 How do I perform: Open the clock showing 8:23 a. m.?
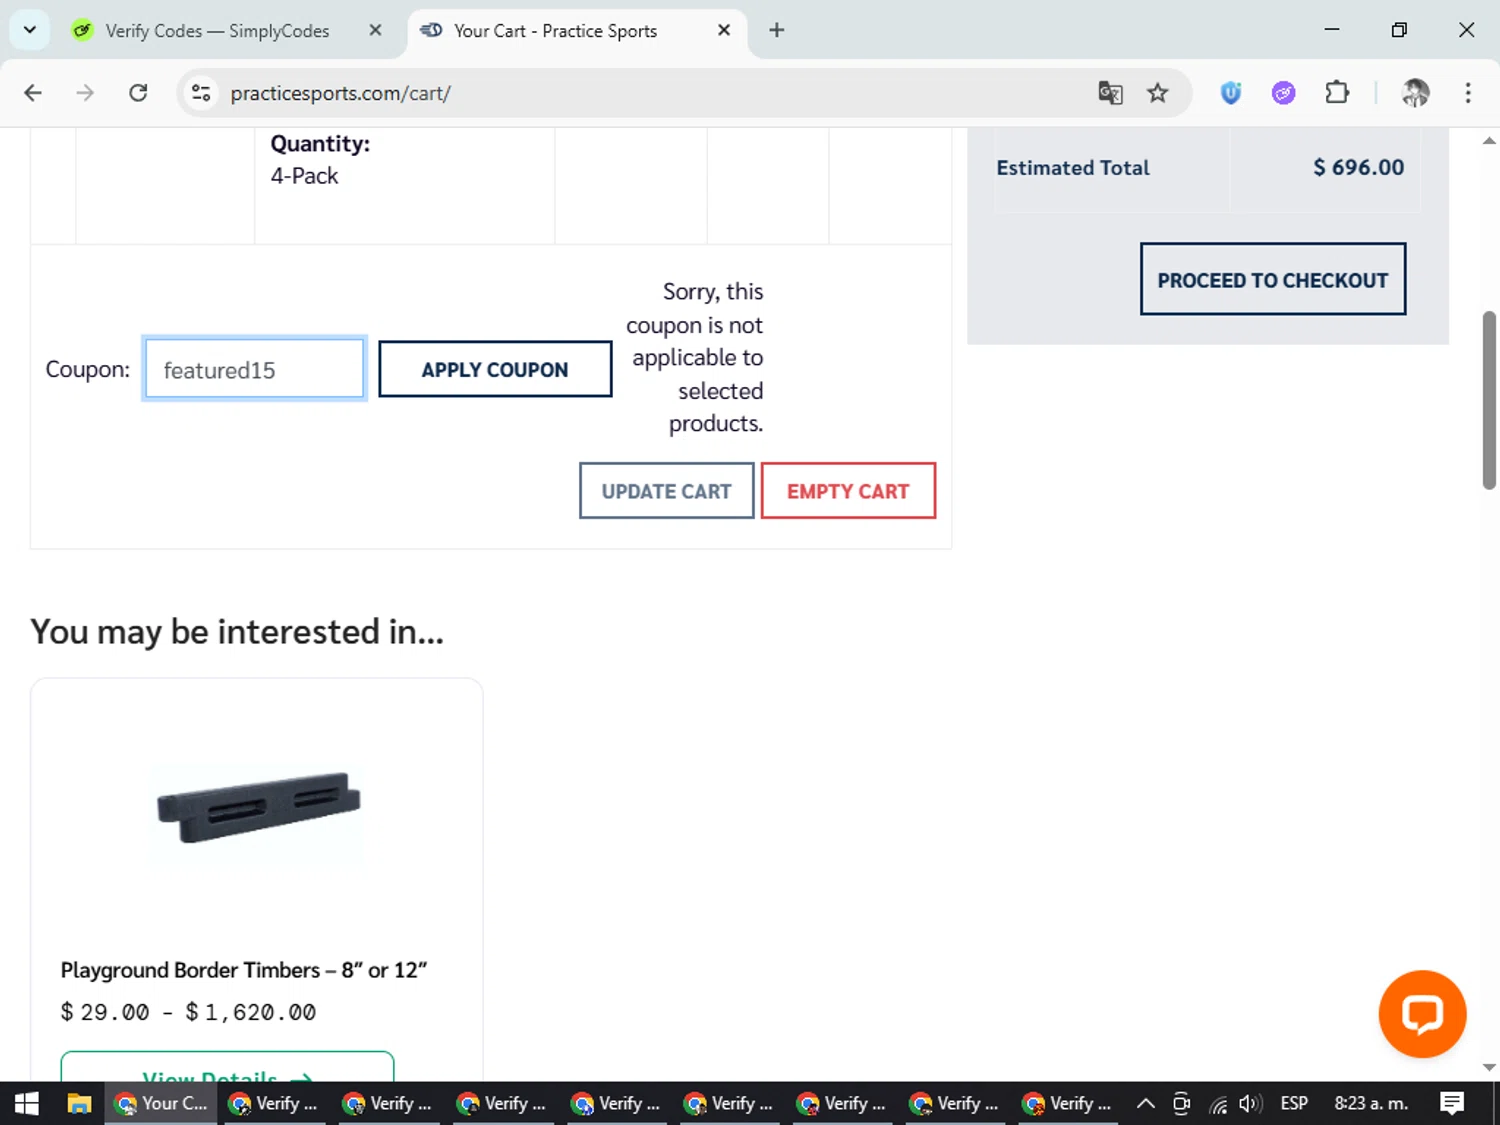click(x=1371, y=1103)
